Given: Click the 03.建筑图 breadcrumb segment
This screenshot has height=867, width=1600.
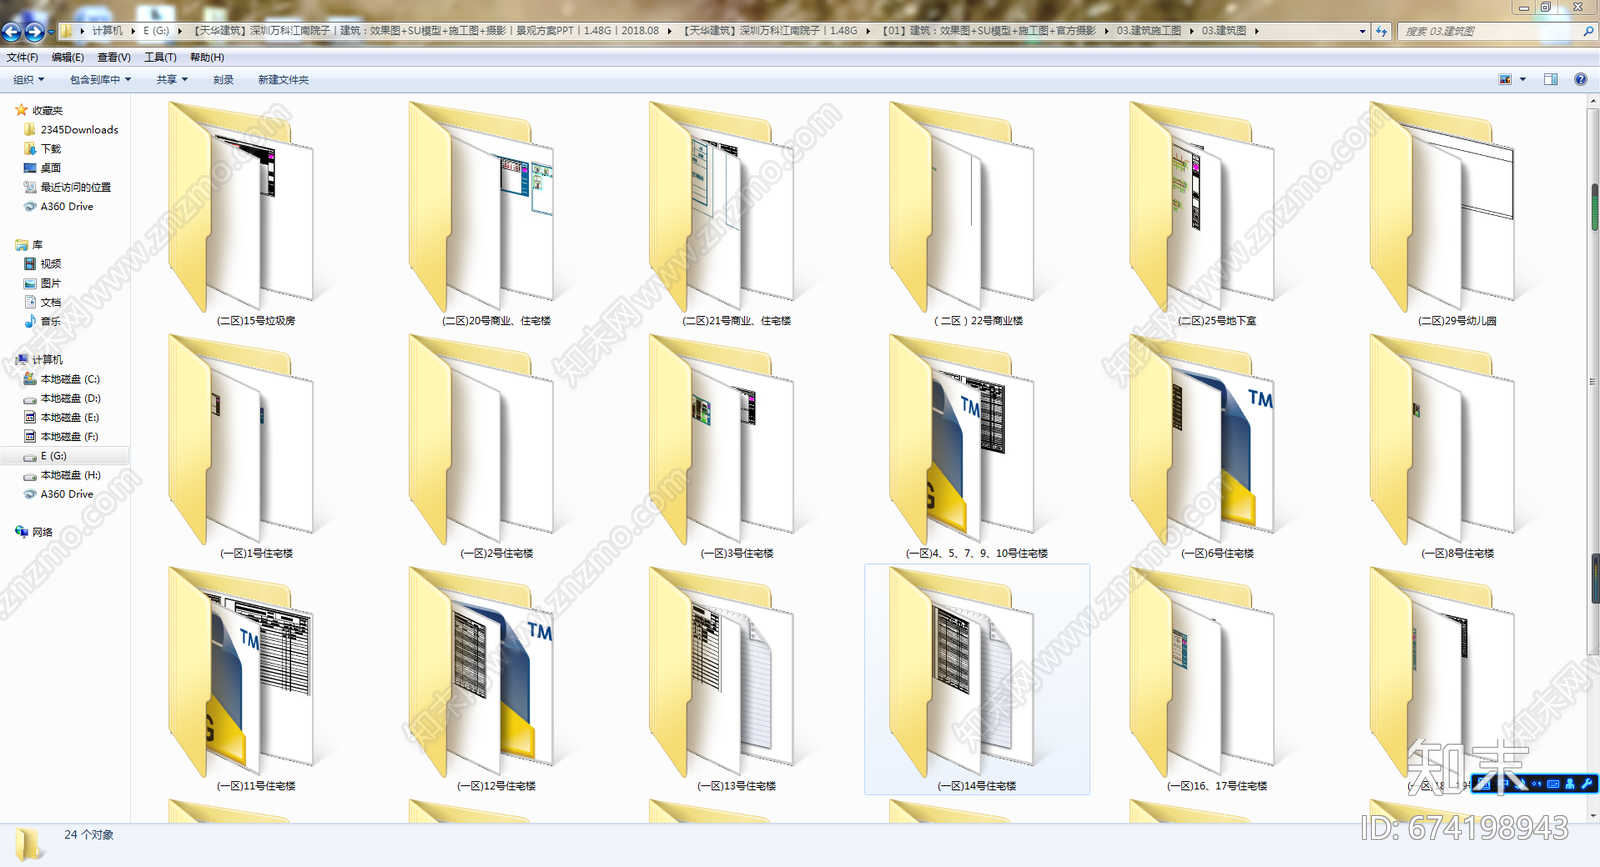Looking at the screenshot, I should point(1224,31).
